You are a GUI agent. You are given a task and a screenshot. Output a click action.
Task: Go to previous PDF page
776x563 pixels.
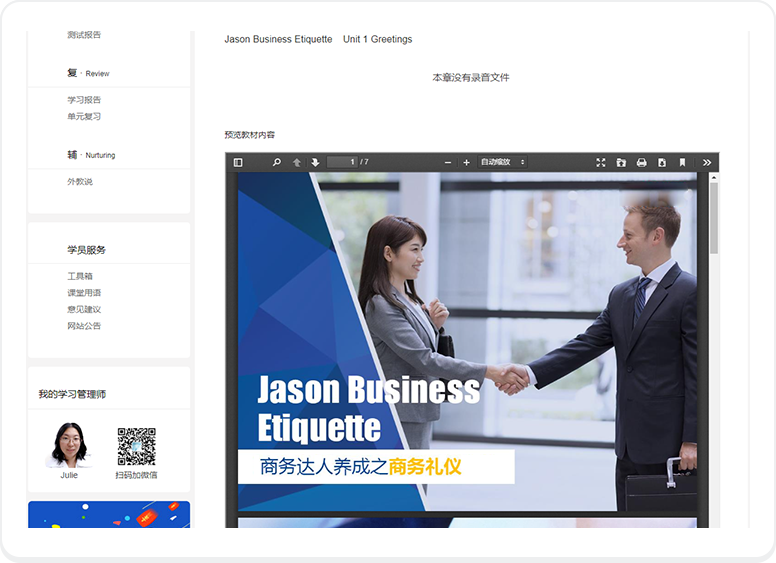pyautogui.click(x=297, y=162)
